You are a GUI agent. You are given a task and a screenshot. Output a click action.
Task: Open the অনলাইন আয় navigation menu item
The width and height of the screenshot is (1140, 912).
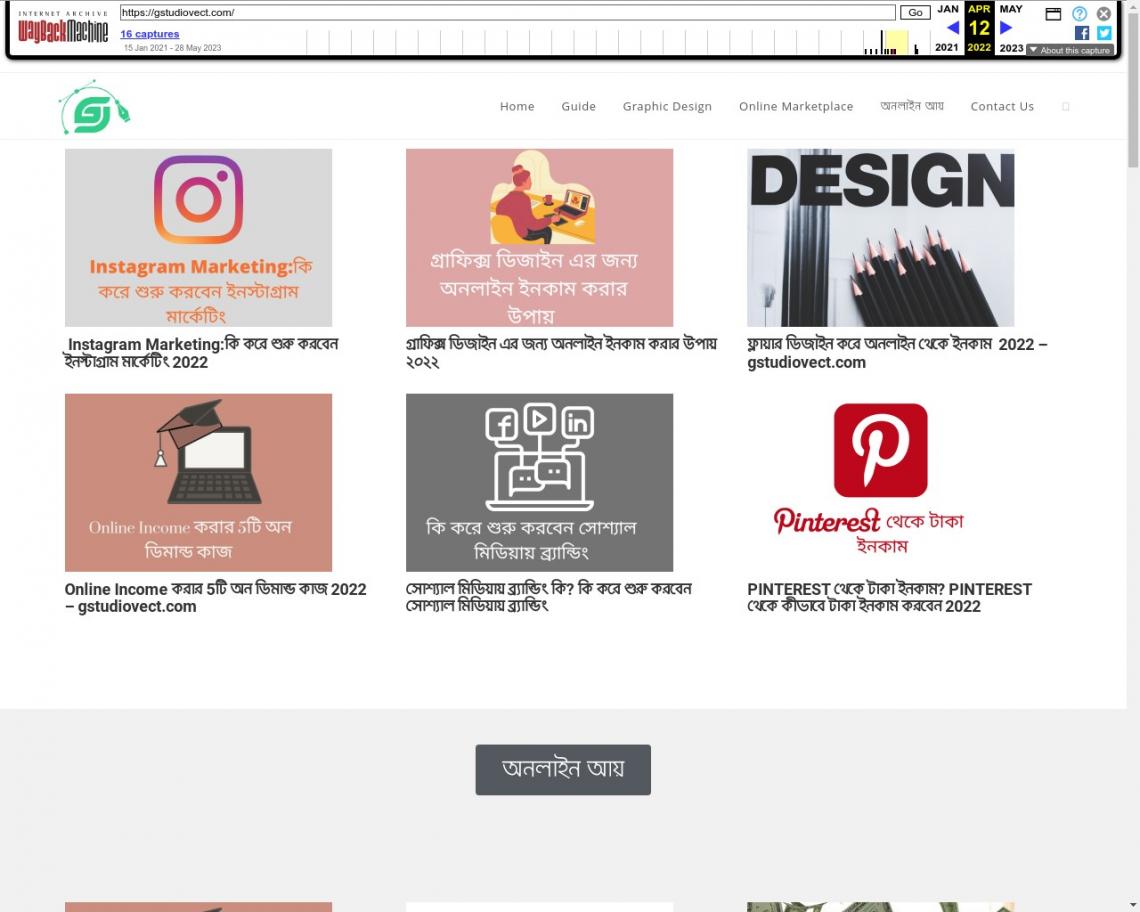point(912,106)
